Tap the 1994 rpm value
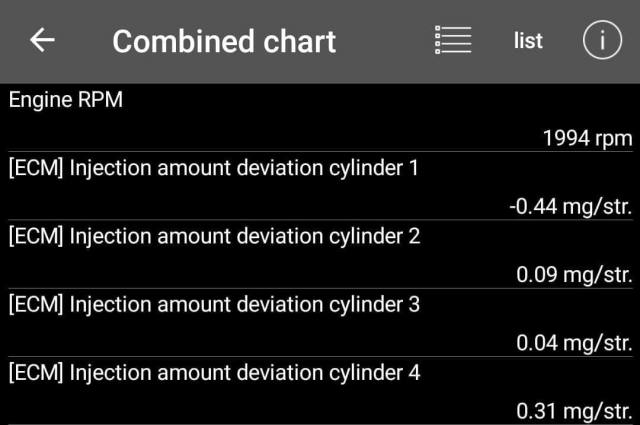This screenshot has height=425, width=640. pyautogui.click(x=588, y=138)
